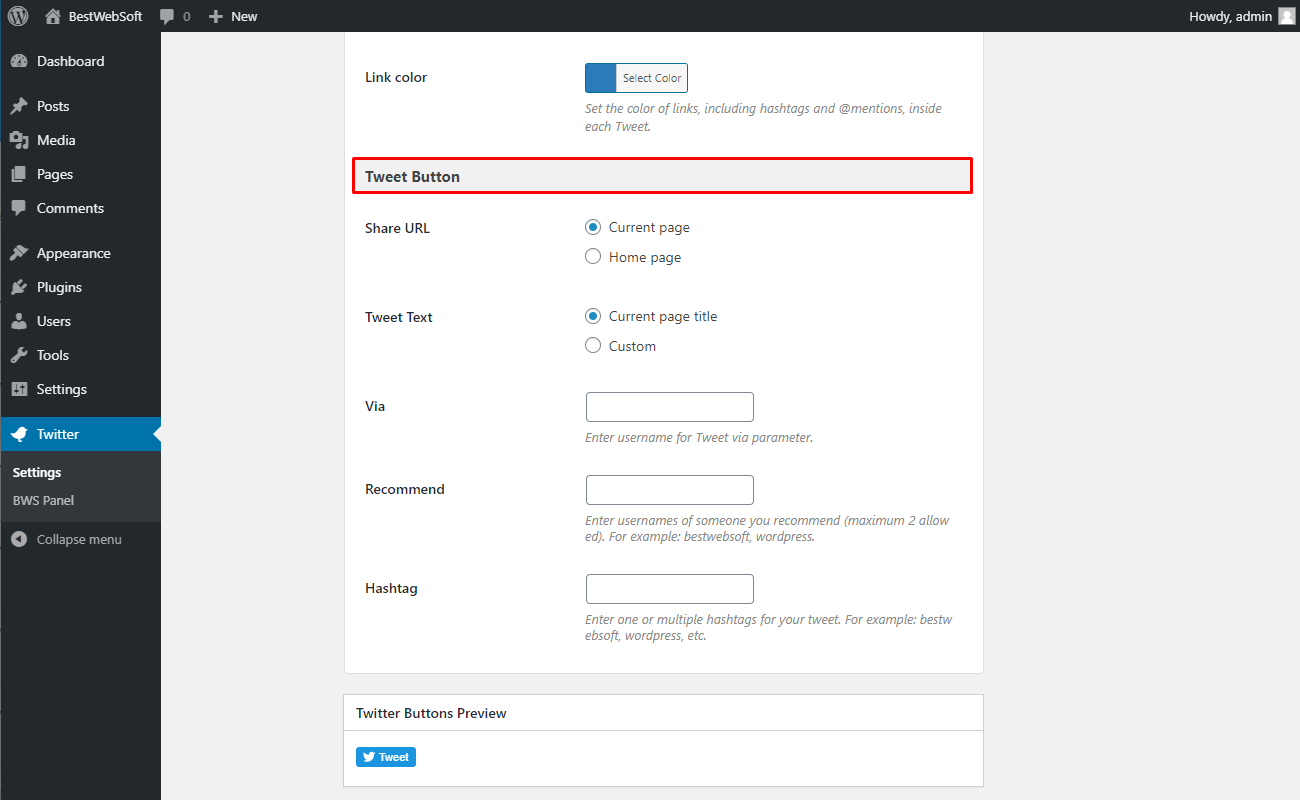
Task: Click Collapse menu text
Action: (x=79, y=539)
